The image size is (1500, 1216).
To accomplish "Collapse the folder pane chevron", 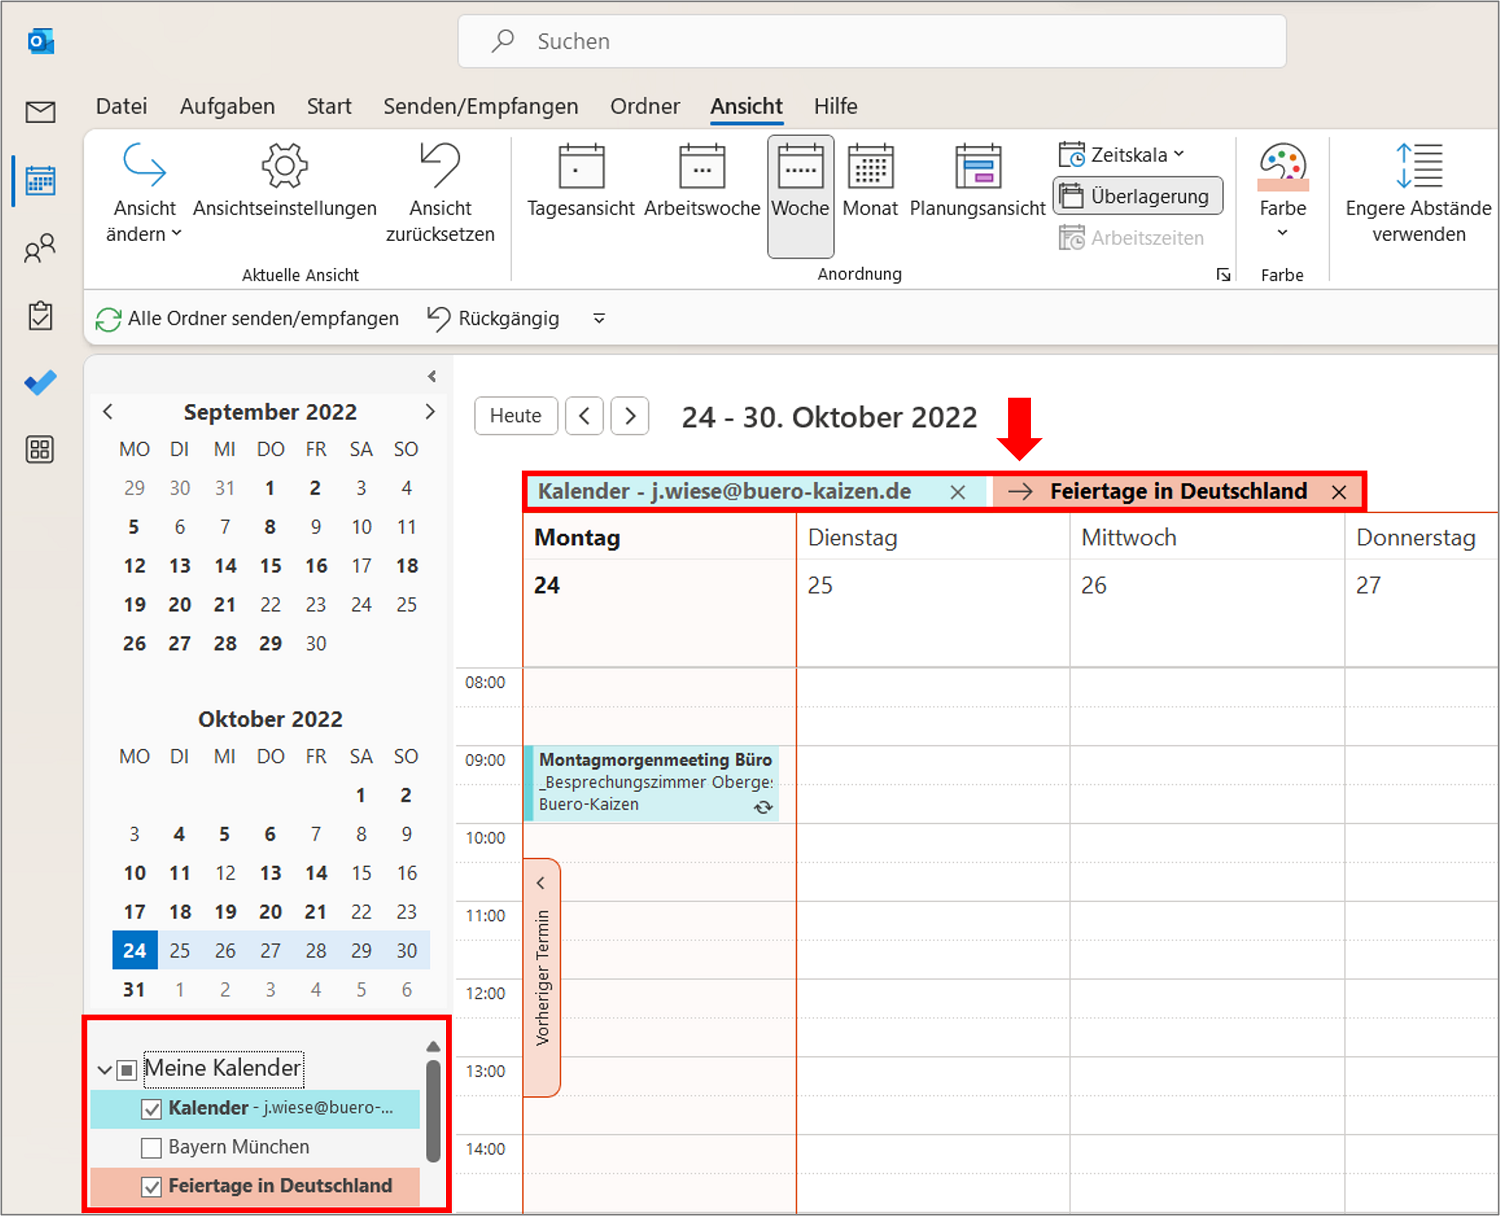I will click(432, 377).
